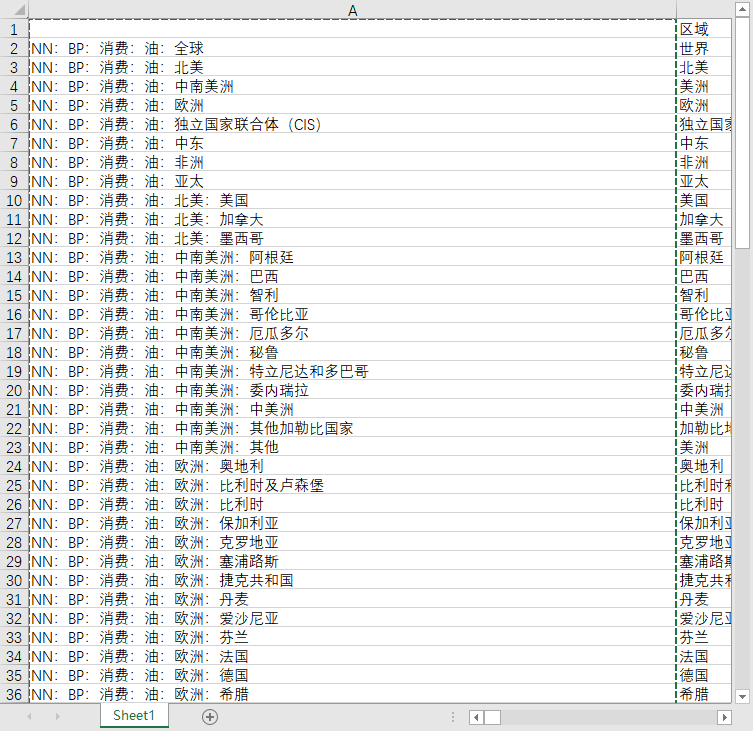Select cell ending in 全球
The width and height of the screenshot is (753, 731).
[352, 49]
